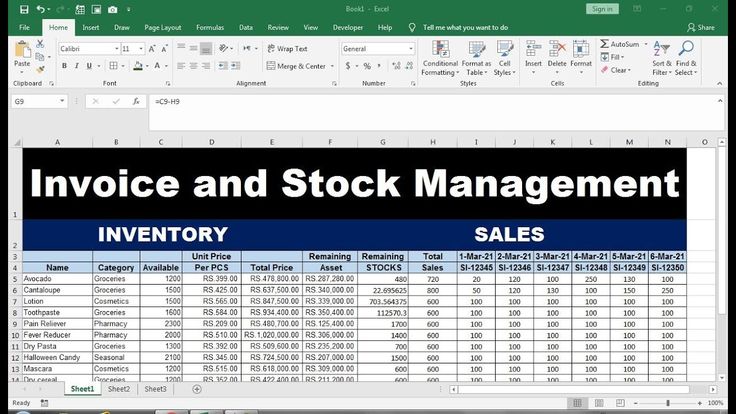The image size is (736, 414).
Task: Open Format as Table
Action: coord(476,58)
